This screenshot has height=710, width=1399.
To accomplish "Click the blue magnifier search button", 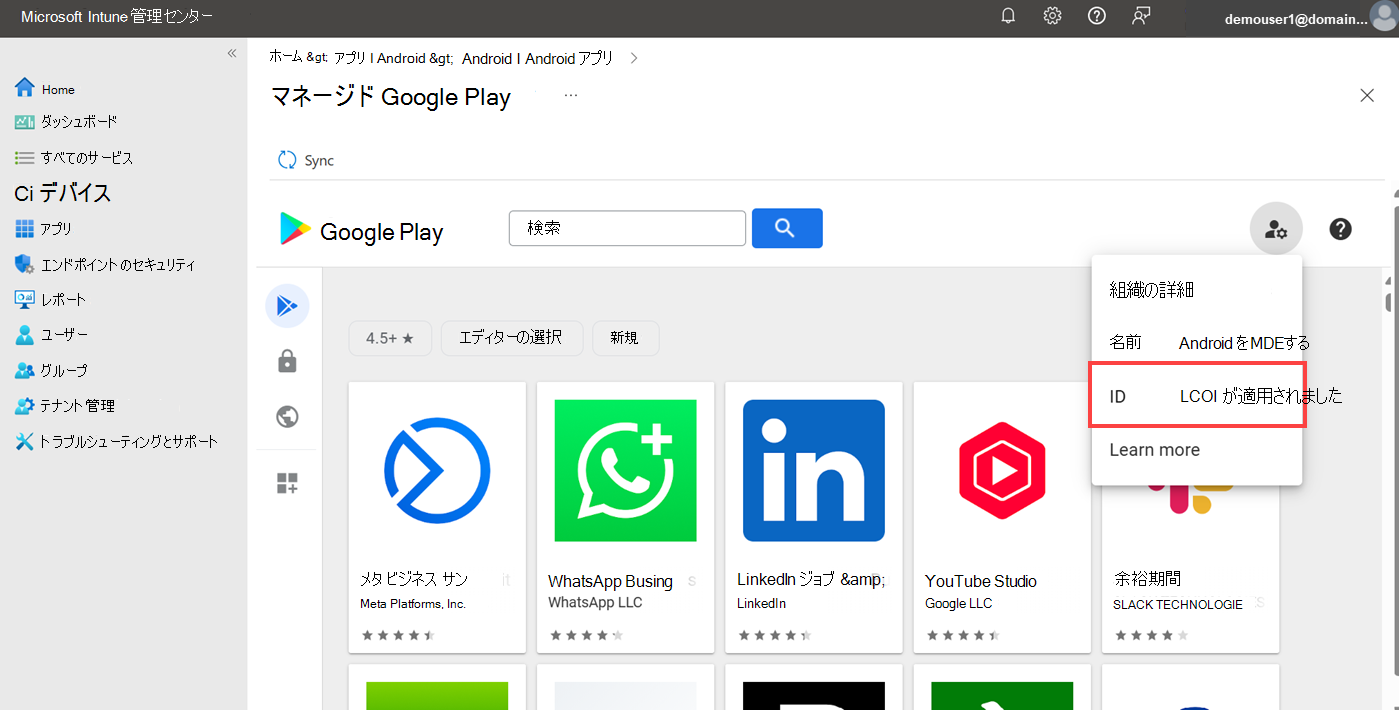I will point(787,228).
